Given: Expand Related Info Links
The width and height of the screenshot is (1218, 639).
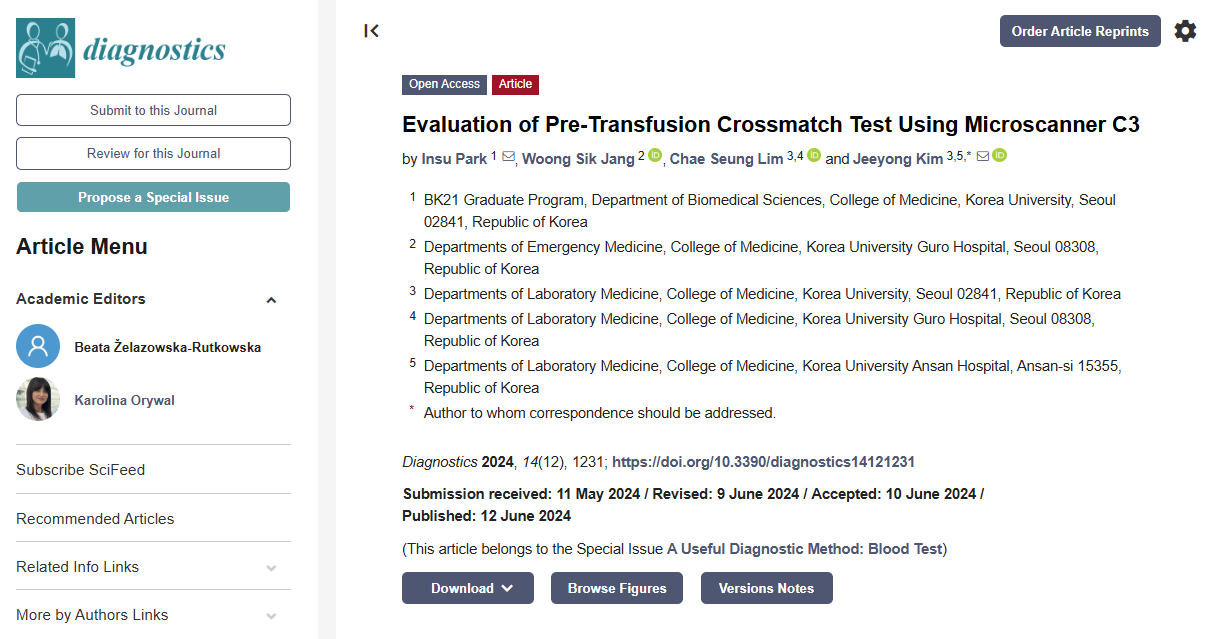Looking at the screenshot, I should [x=271, y=568].
